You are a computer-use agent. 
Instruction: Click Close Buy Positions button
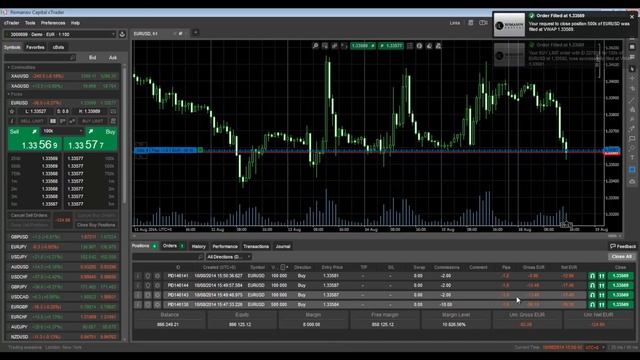[x=96, y=225]
